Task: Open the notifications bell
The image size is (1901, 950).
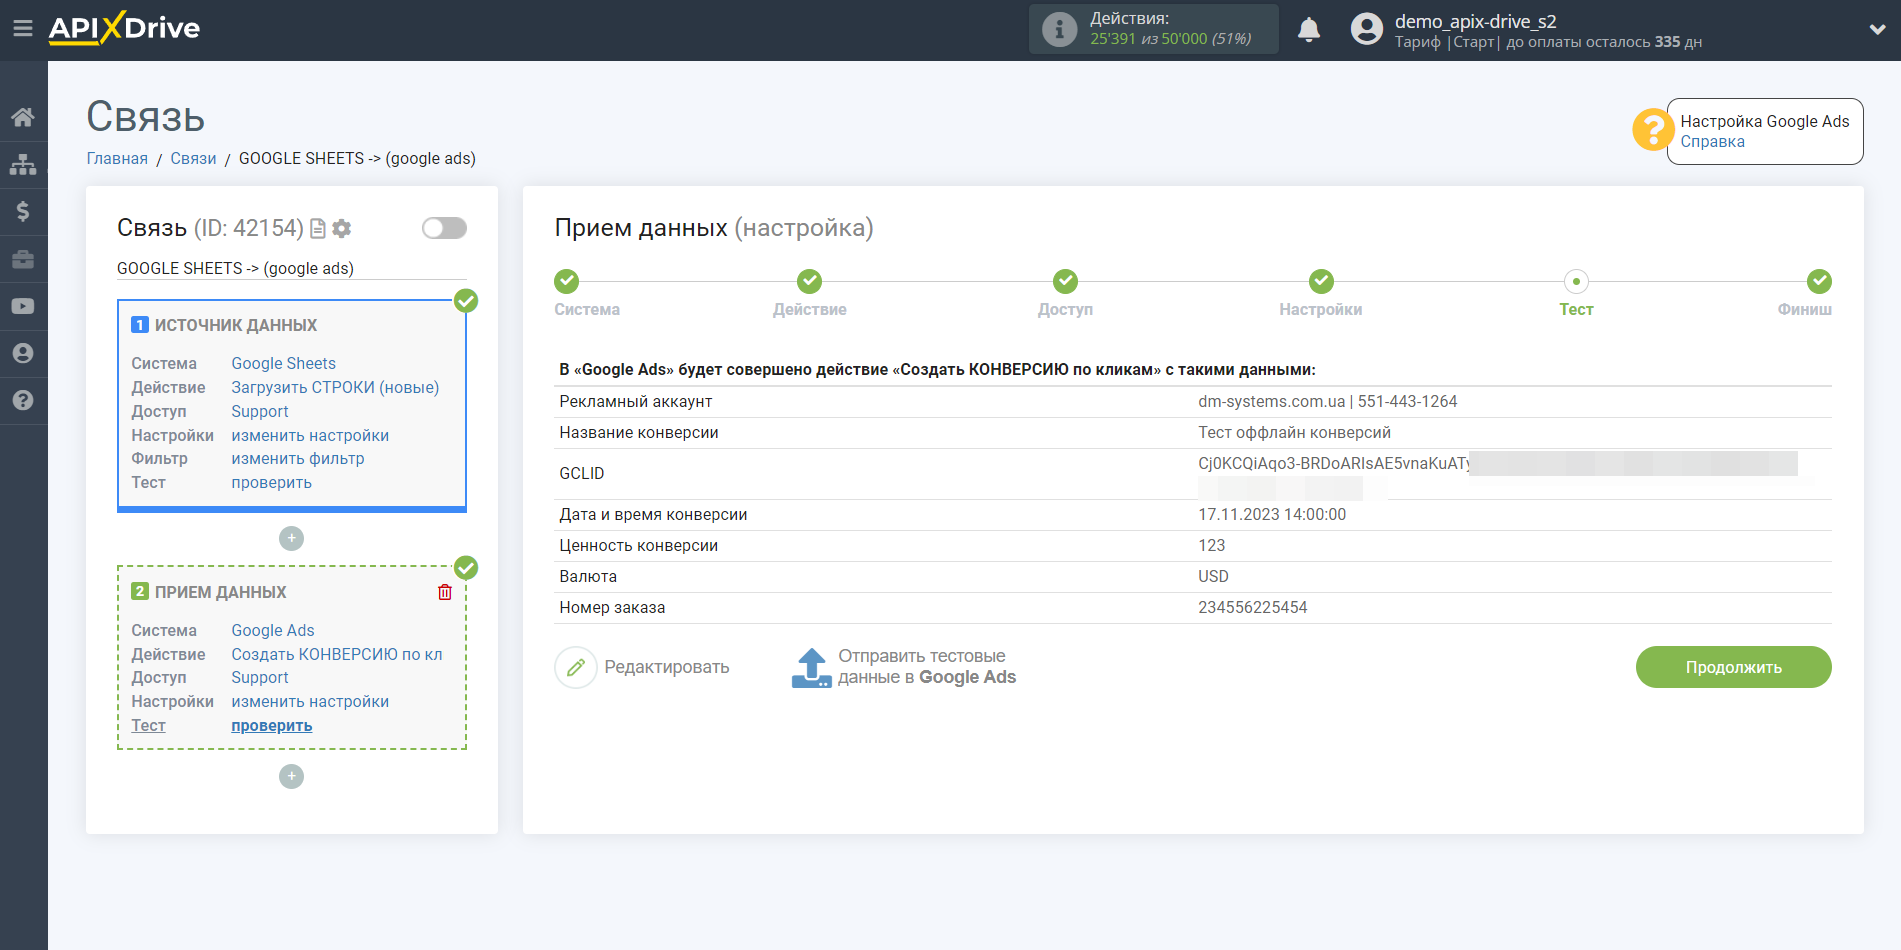Action: 1309,29
